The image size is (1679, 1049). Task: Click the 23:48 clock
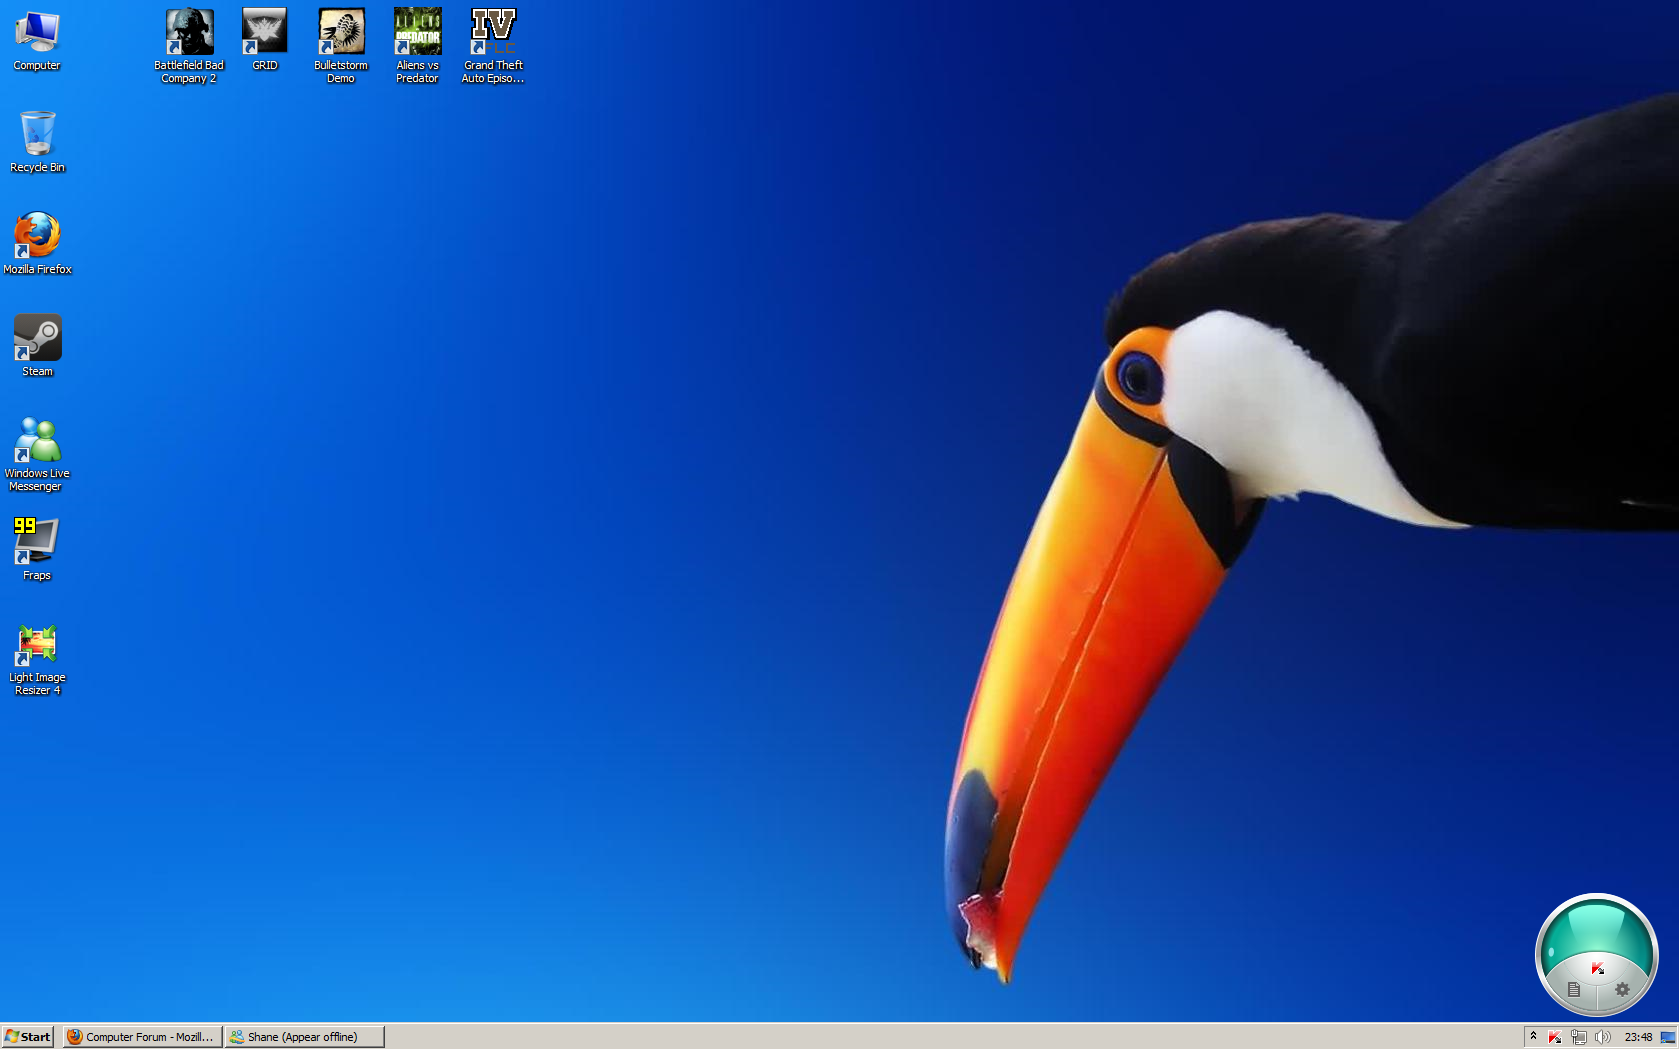pos(1638,1037)
